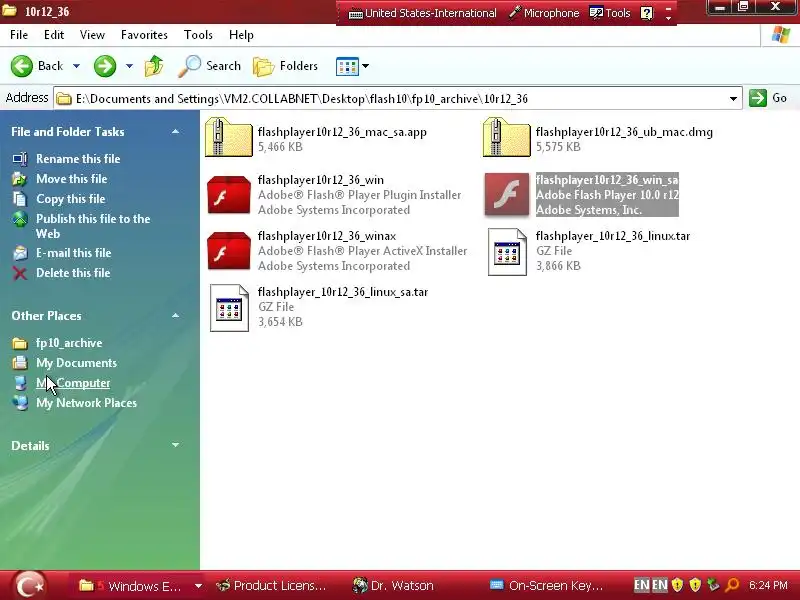This screenshot has width=800, height=600.
Task: Switch to Product Licens... taskbar window
Action: click(271, 586)
